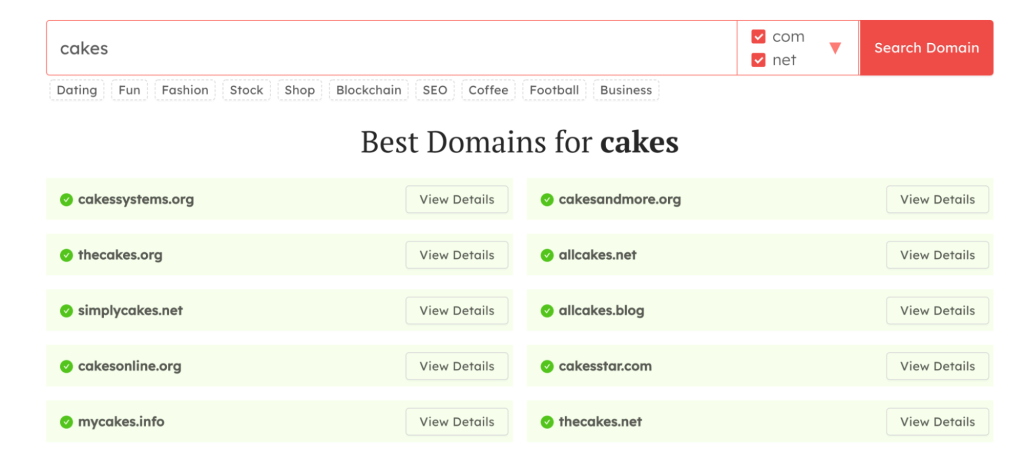Click green checkmark next to allcakes.blog

tap(547, 311)
